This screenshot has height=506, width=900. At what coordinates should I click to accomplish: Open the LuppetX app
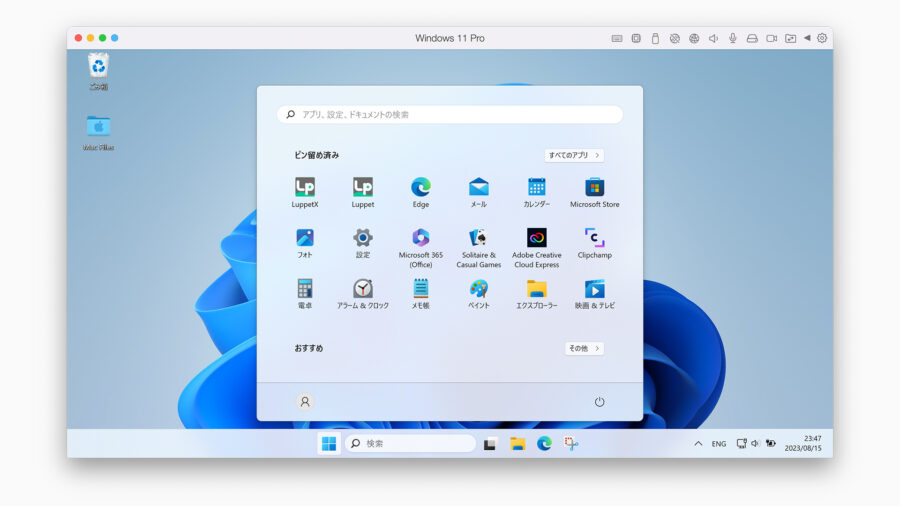[x=305, y=192]
